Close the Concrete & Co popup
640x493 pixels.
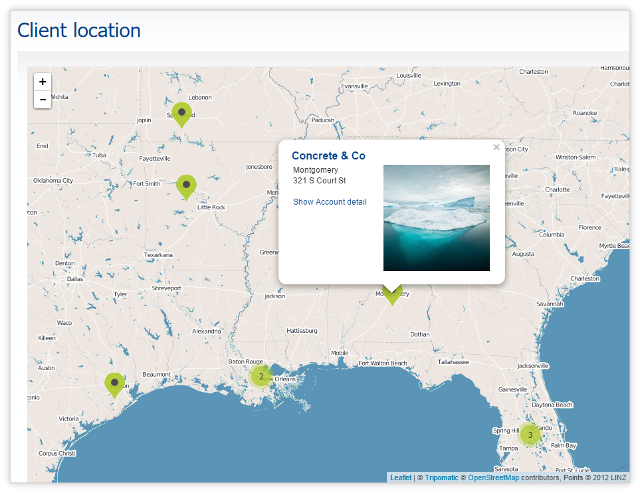tap(496, 147)
